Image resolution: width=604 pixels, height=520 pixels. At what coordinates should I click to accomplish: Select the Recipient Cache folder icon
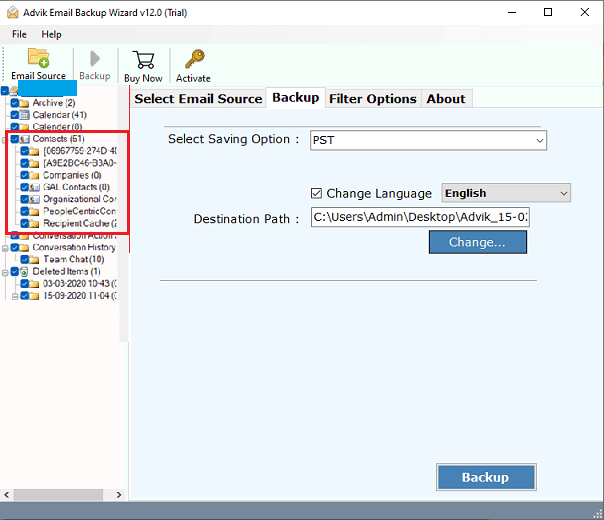tap(34, 224)
